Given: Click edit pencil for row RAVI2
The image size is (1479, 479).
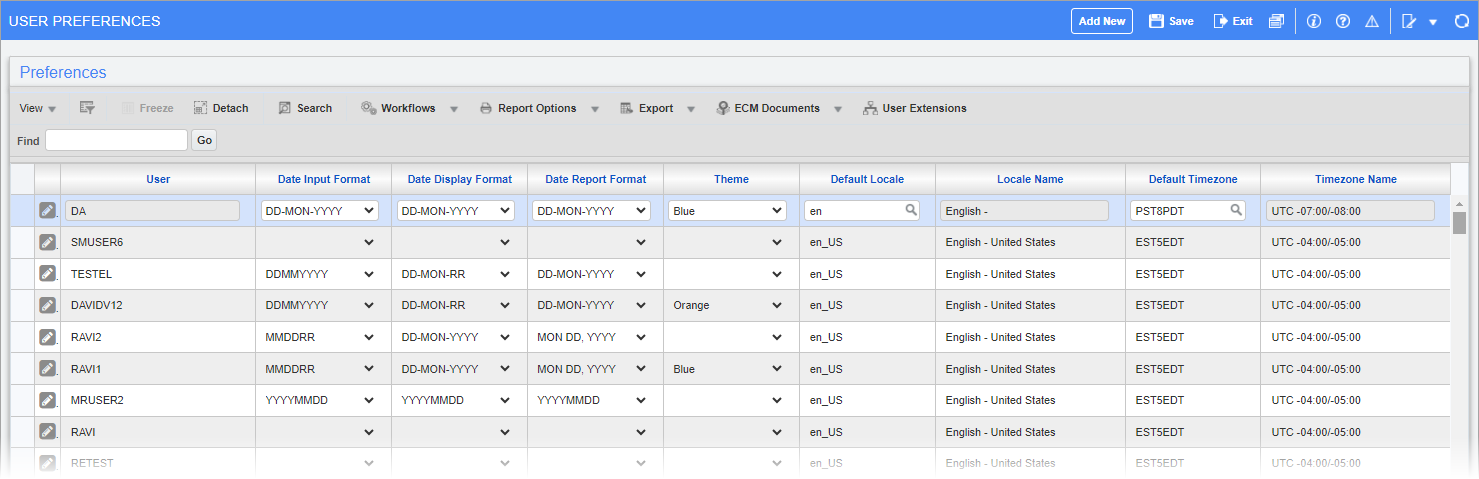Looking at the screenshot, I should point(47,337).
